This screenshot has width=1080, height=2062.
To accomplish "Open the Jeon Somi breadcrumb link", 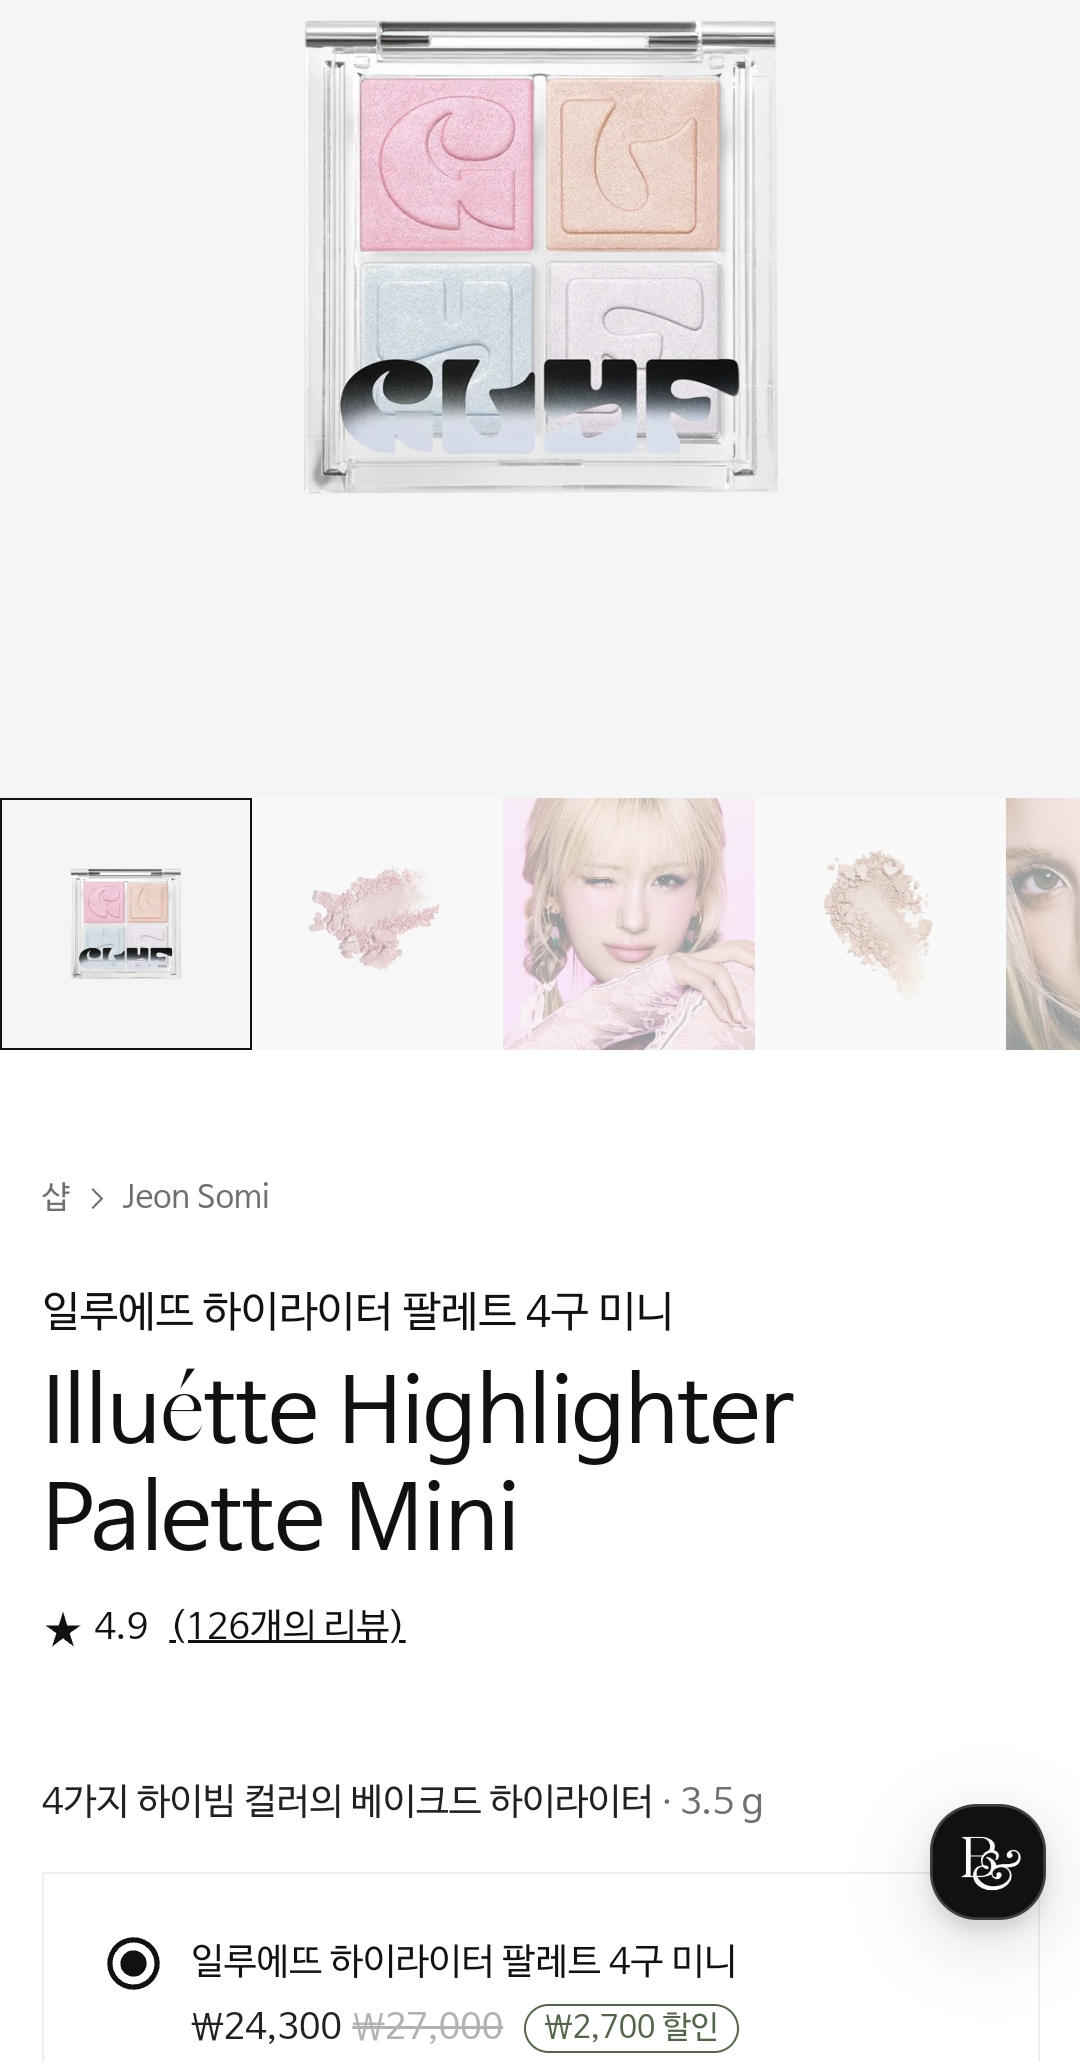I will click(196, 1196).
